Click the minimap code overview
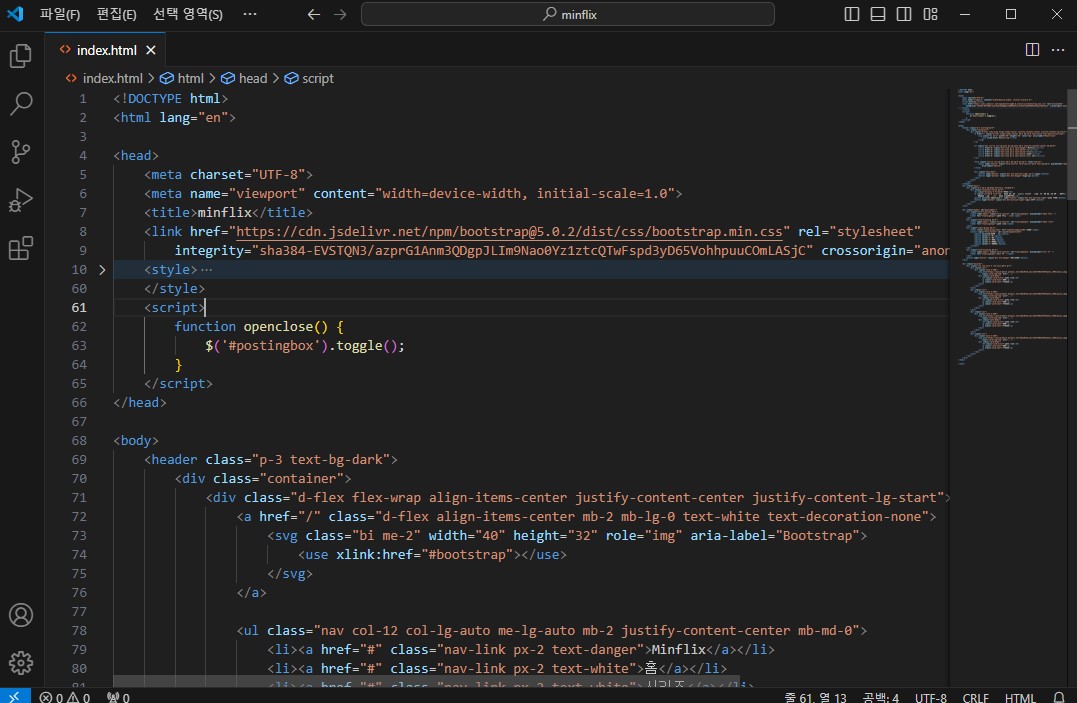The height and width of the screenshot is (703, 1077). [1011, 227]
